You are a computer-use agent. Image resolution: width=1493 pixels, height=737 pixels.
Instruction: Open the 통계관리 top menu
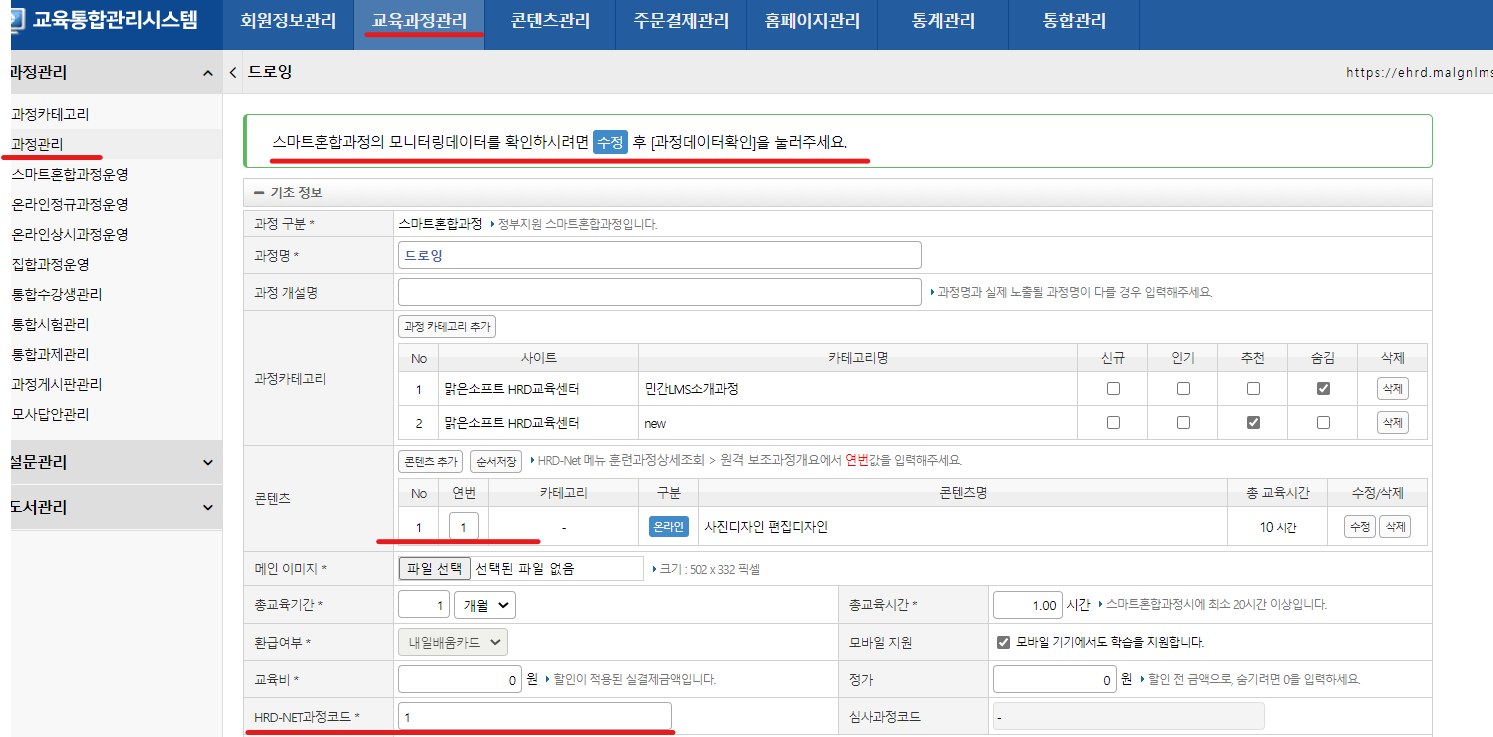tap(942, 21)
